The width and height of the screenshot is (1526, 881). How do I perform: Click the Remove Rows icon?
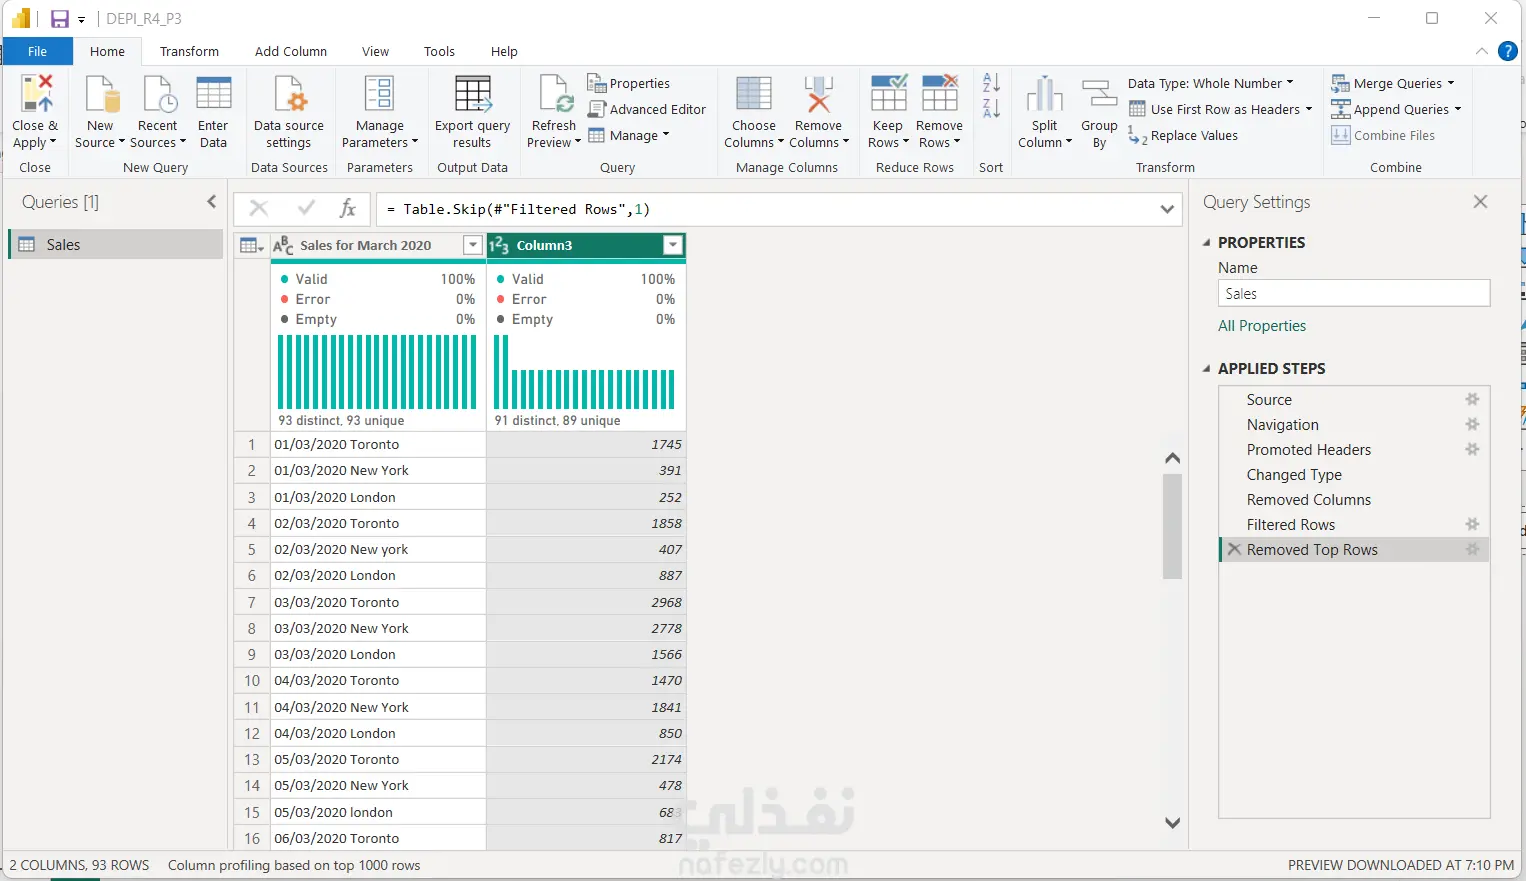point(940,94)
